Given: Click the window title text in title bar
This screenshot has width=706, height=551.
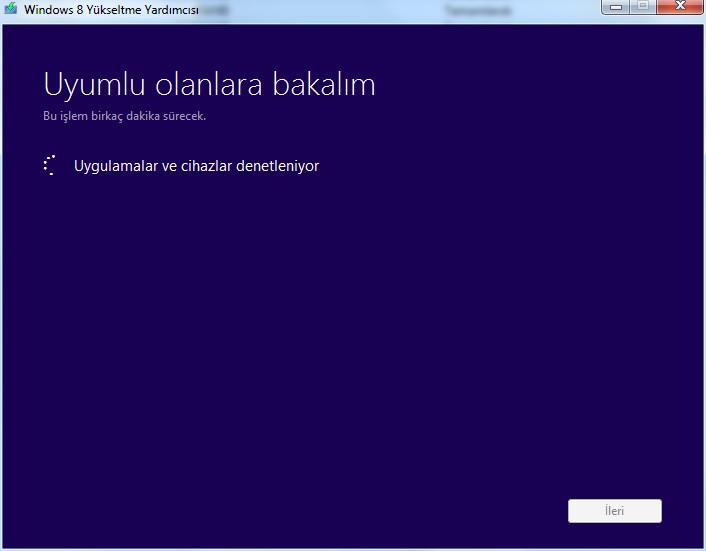Looking at the screenshot, I should 111,9.
